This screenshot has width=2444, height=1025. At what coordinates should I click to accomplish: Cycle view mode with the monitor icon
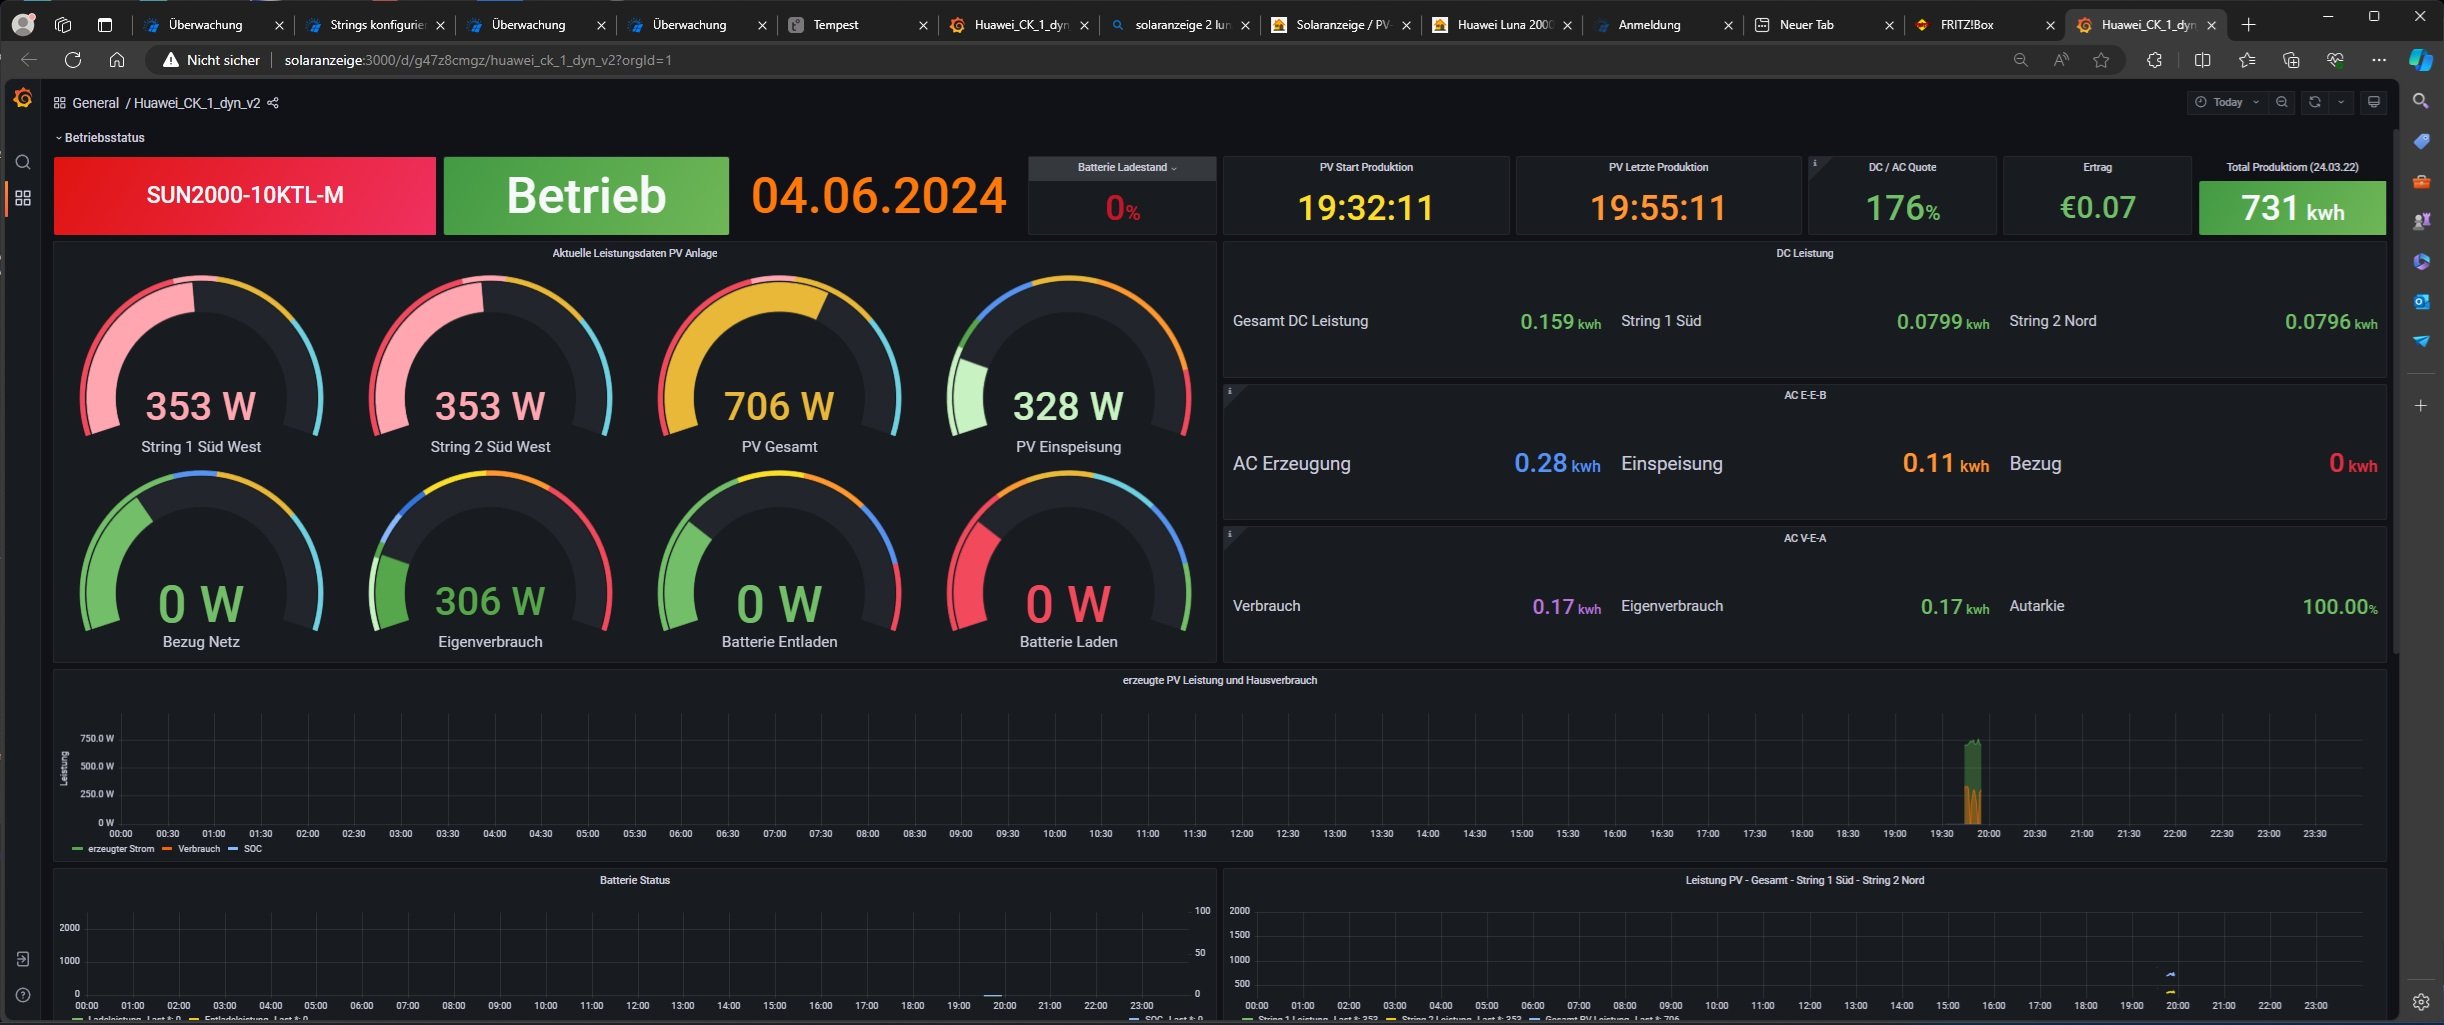click(x=2373, y=102)
